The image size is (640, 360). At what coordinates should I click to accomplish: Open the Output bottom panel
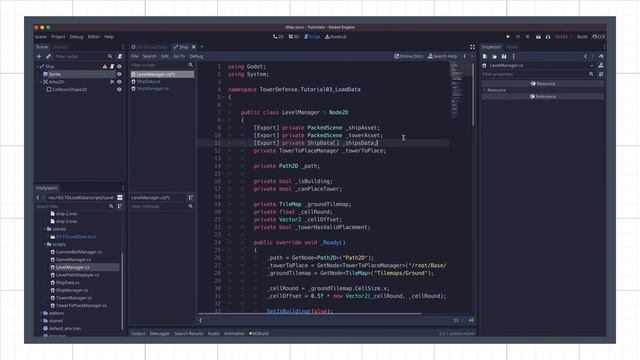tap(138, 333)
